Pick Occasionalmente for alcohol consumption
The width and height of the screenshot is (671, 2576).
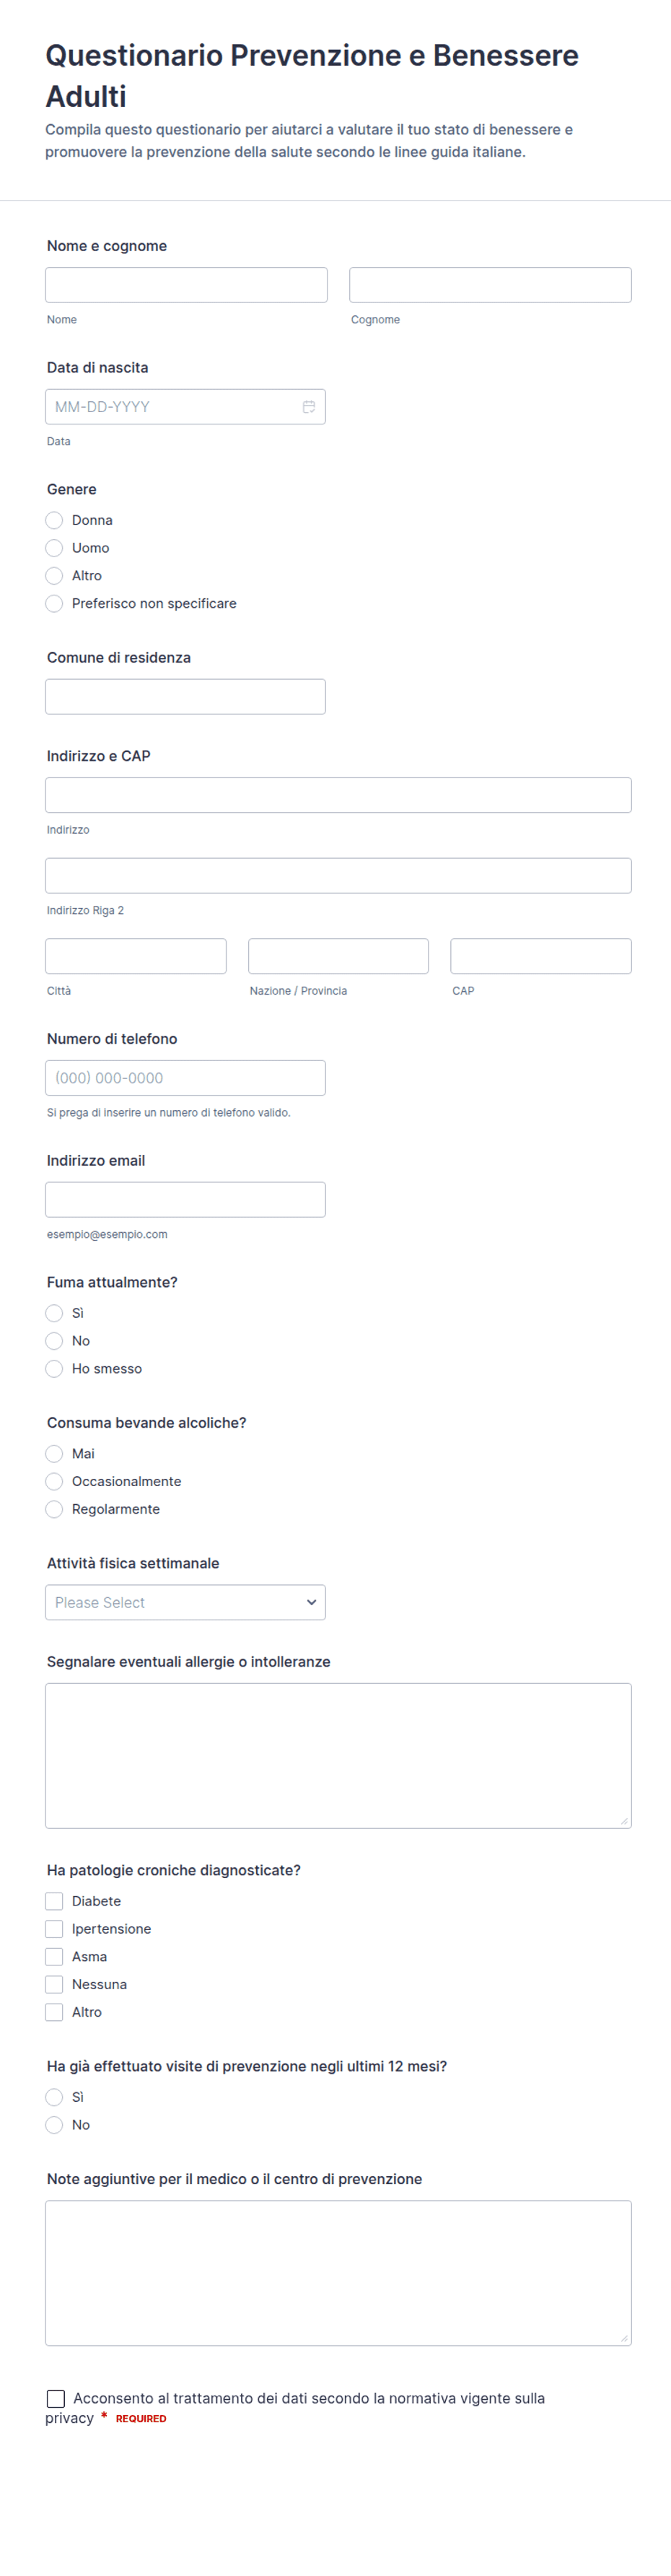coord(54,1481)
